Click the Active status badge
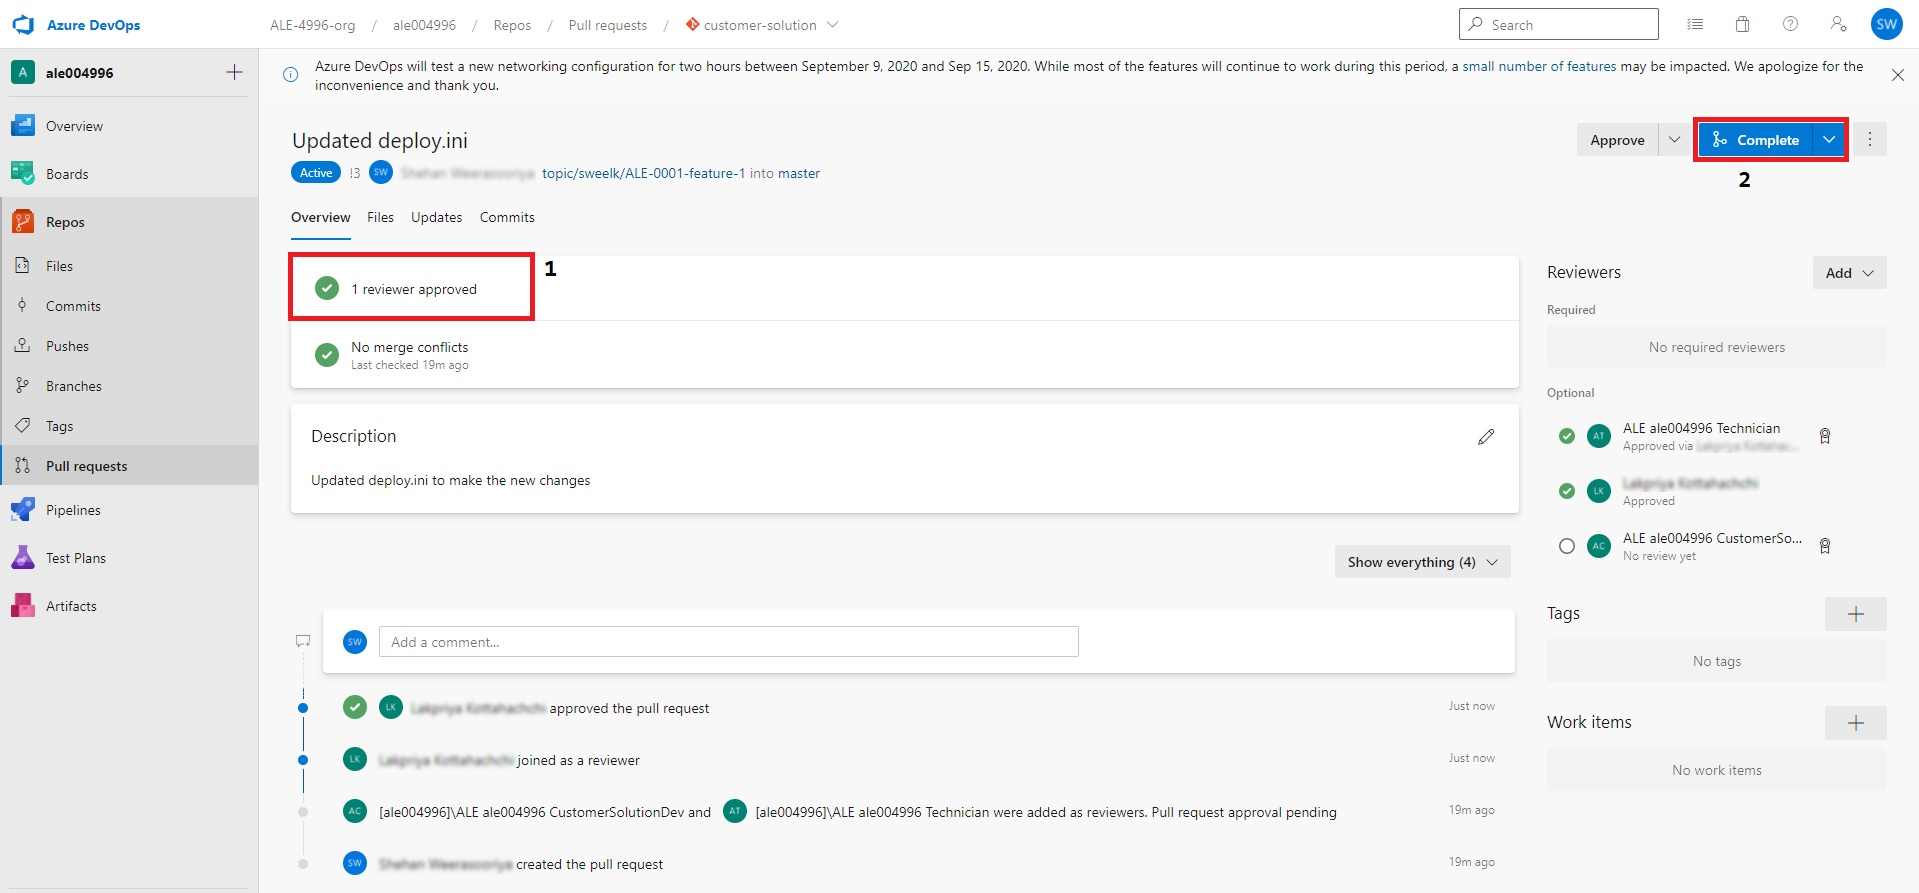 point(316,173)
